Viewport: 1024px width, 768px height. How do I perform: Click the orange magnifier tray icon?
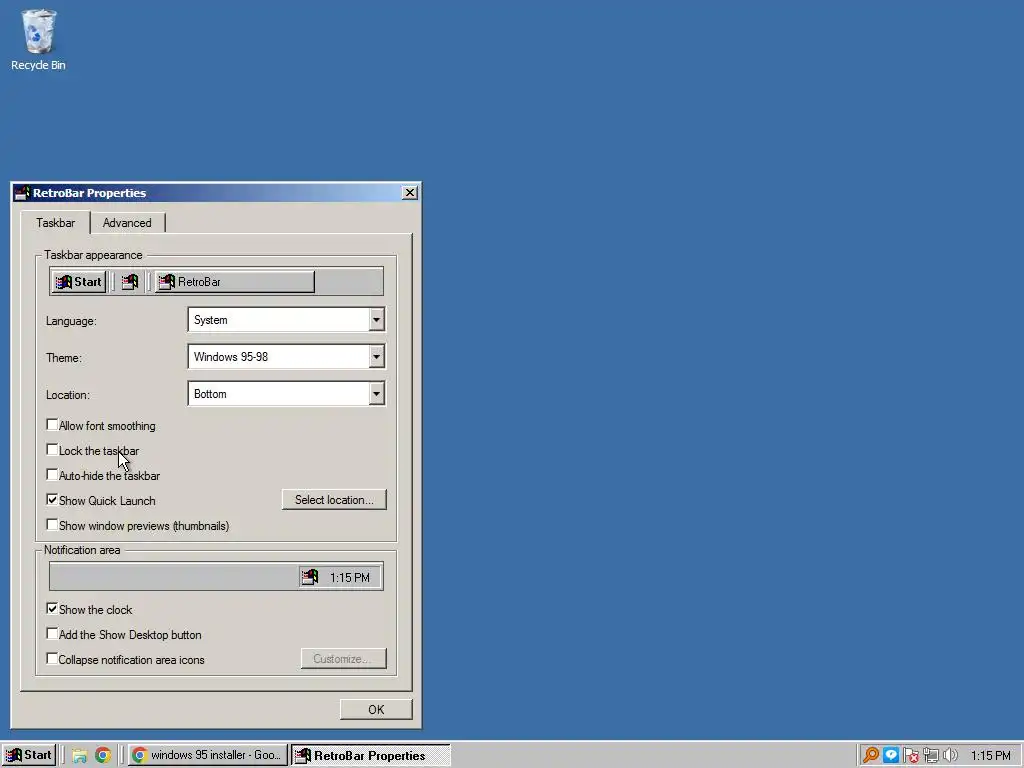click(871, 756)
